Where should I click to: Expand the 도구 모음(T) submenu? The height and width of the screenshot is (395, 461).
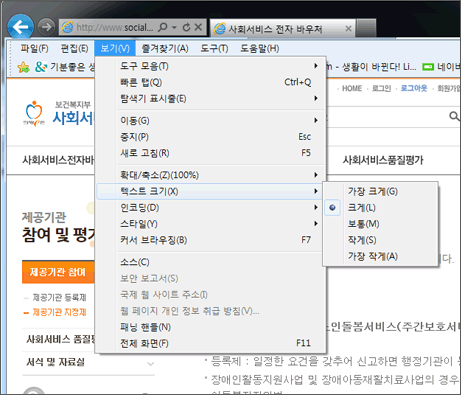[211, 66]
